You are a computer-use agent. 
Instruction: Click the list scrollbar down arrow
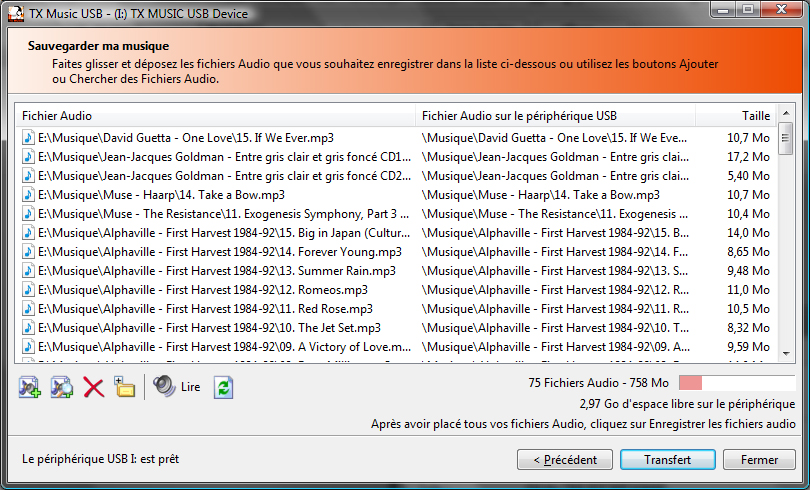[786, 354]
